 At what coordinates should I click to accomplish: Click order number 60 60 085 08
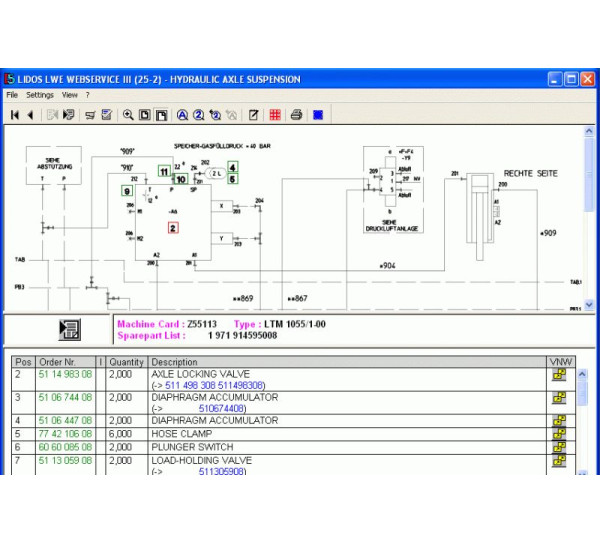tap(65, 447)
